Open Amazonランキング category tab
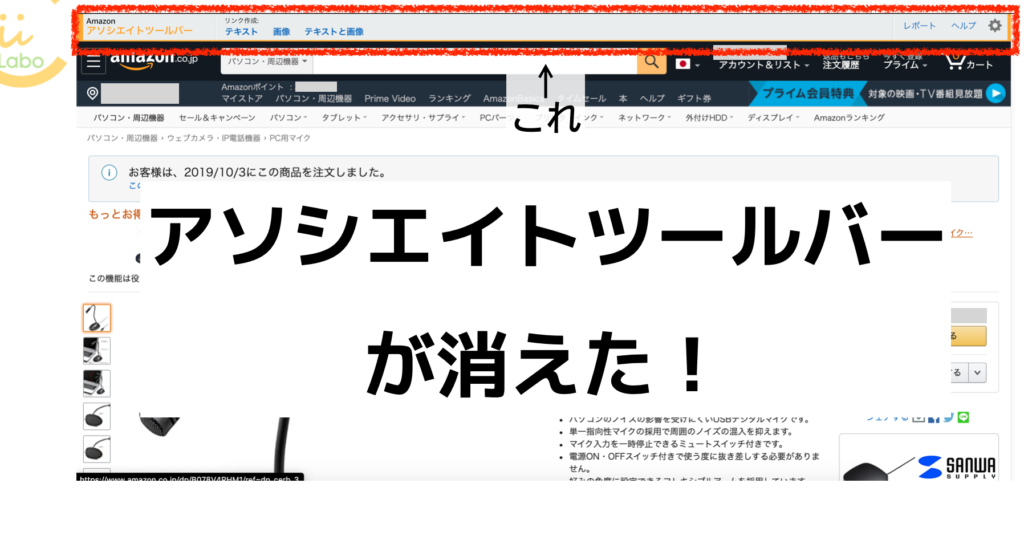Screen dimensions: 1024x552 848,118
